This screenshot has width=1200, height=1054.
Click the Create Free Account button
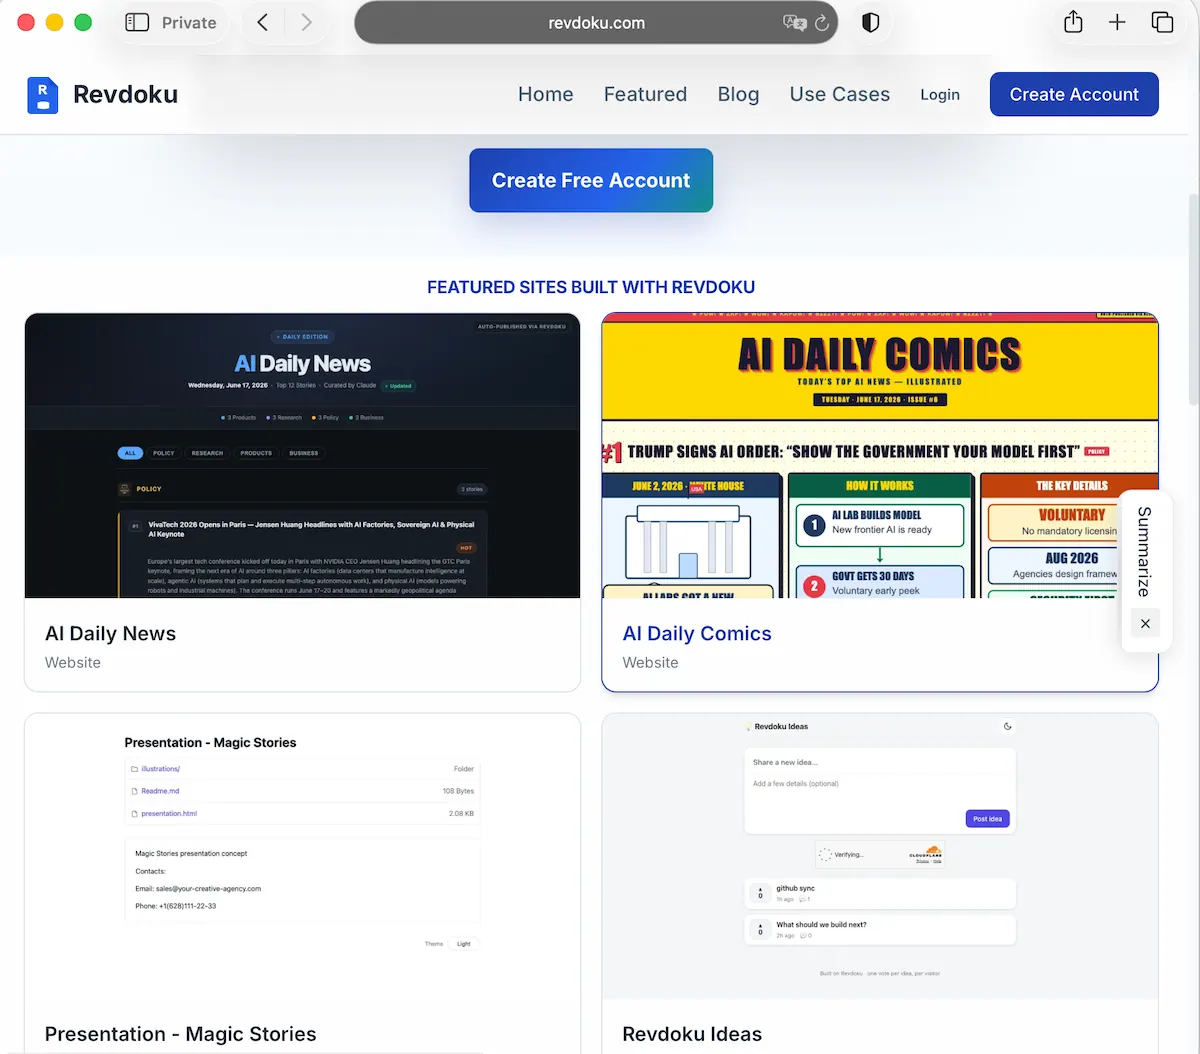coord(591,180)
